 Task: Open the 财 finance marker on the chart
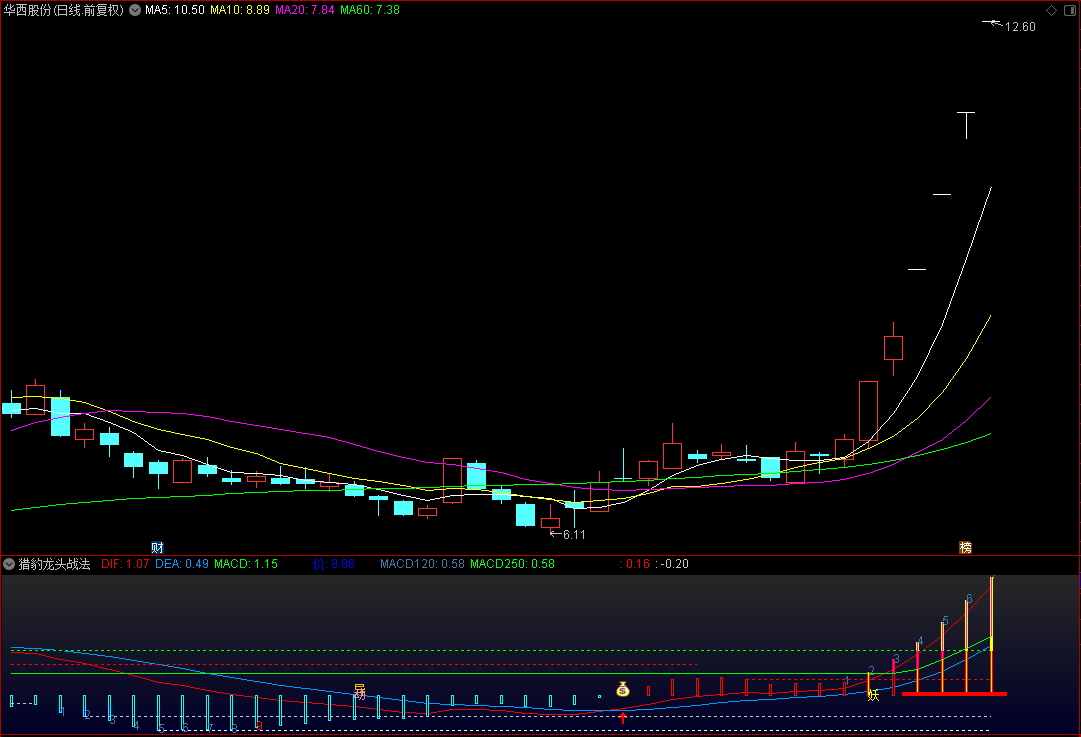point(157,548)
